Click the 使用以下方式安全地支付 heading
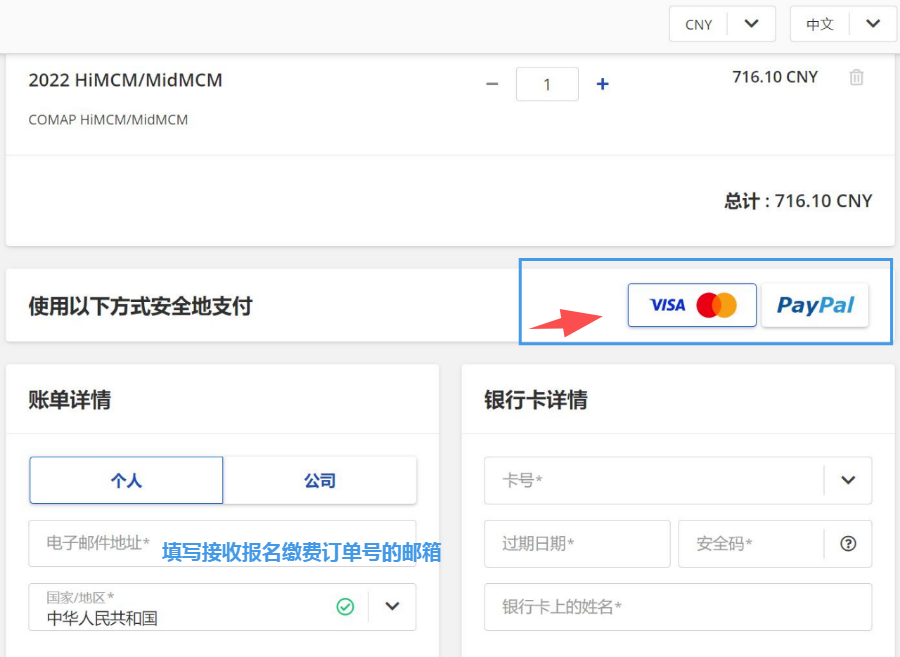Viewport: 900px width, 657px height. pos(141,306)
